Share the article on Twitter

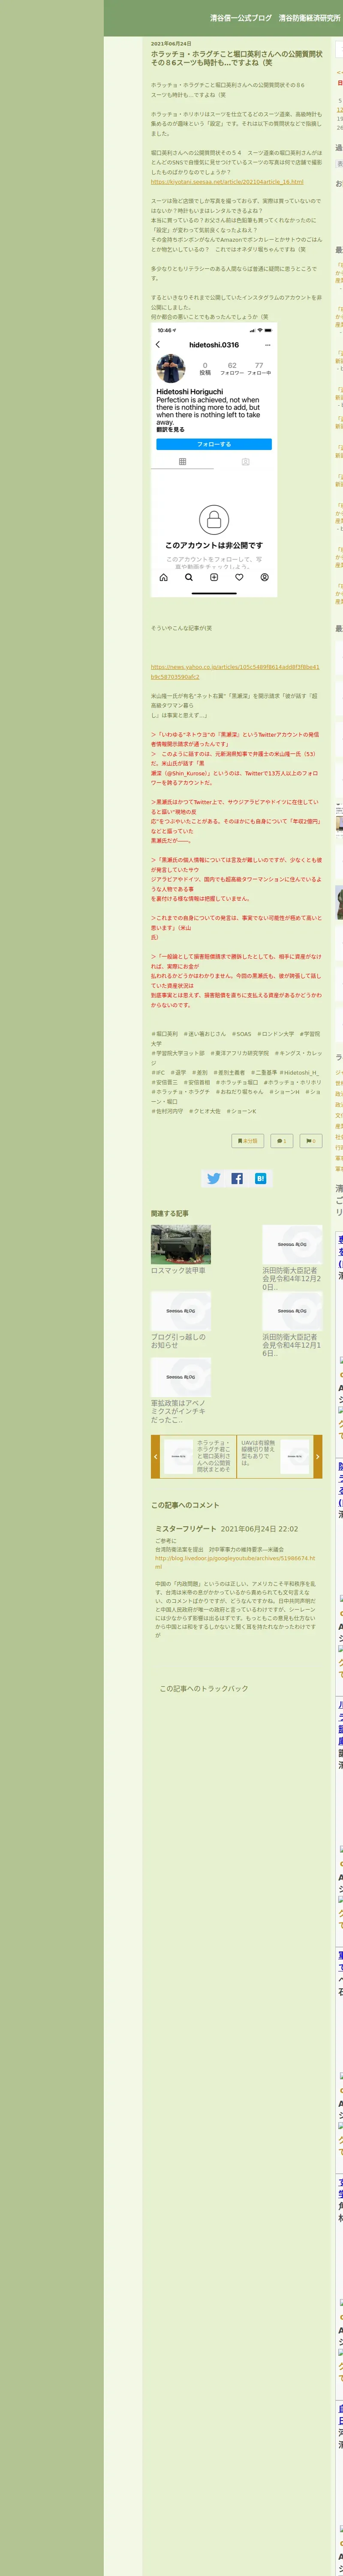click(x=214, y=1178)
